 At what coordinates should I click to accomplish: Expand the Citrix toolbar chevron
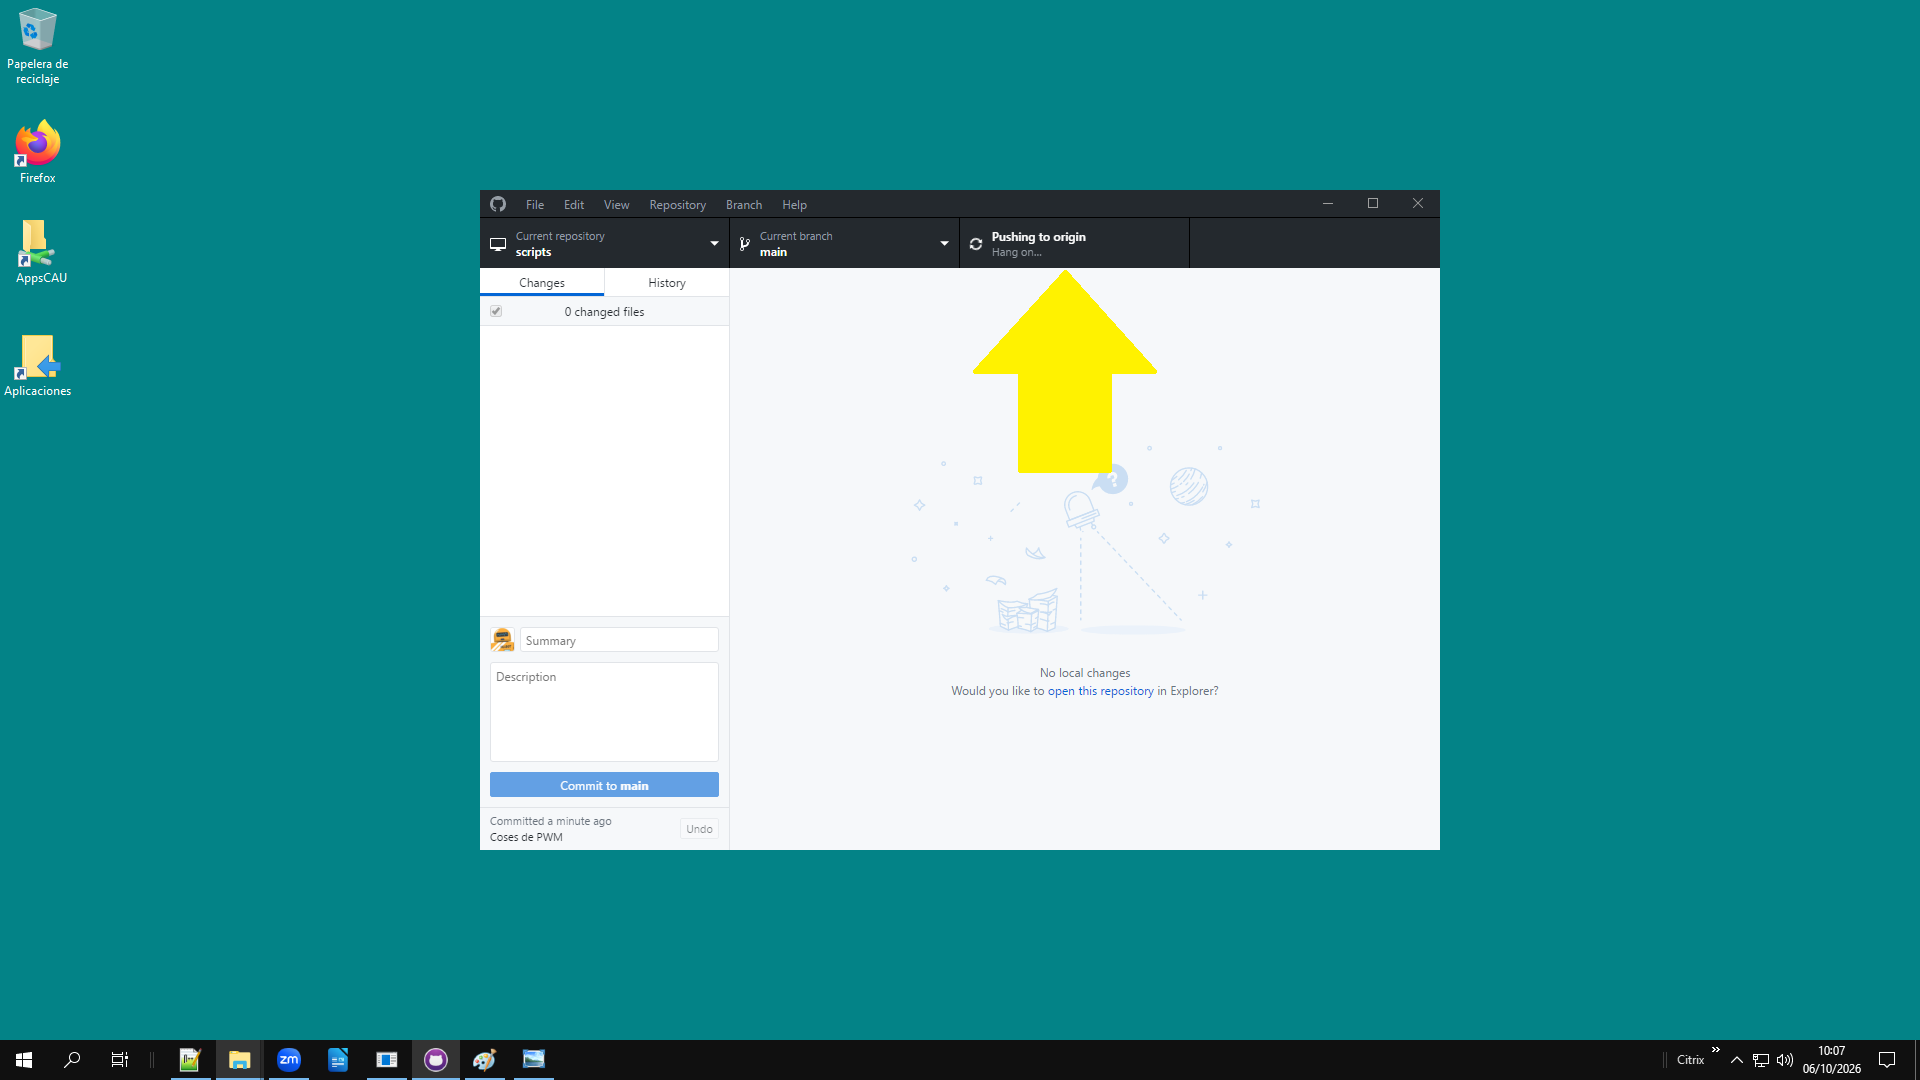(x=1716, y=1050)
